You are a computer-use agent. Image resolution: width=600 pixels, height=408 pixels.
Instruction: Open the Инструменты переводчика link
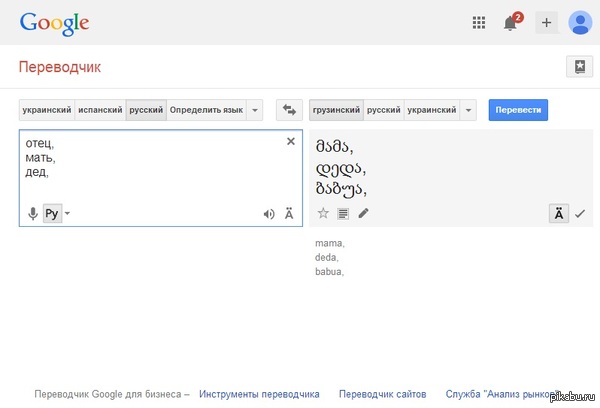tap(259, 394)
